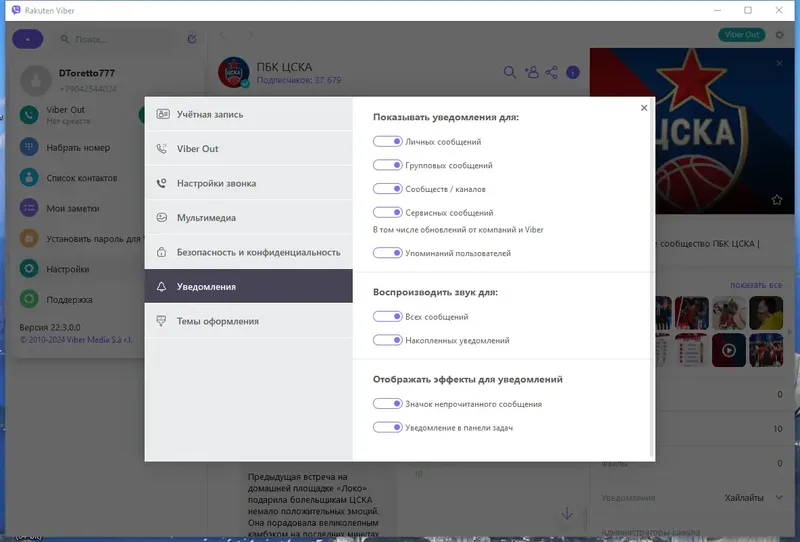Click the brush icon for Темы оформления
This screenshot has height=542, width=800.
(161, 321)
